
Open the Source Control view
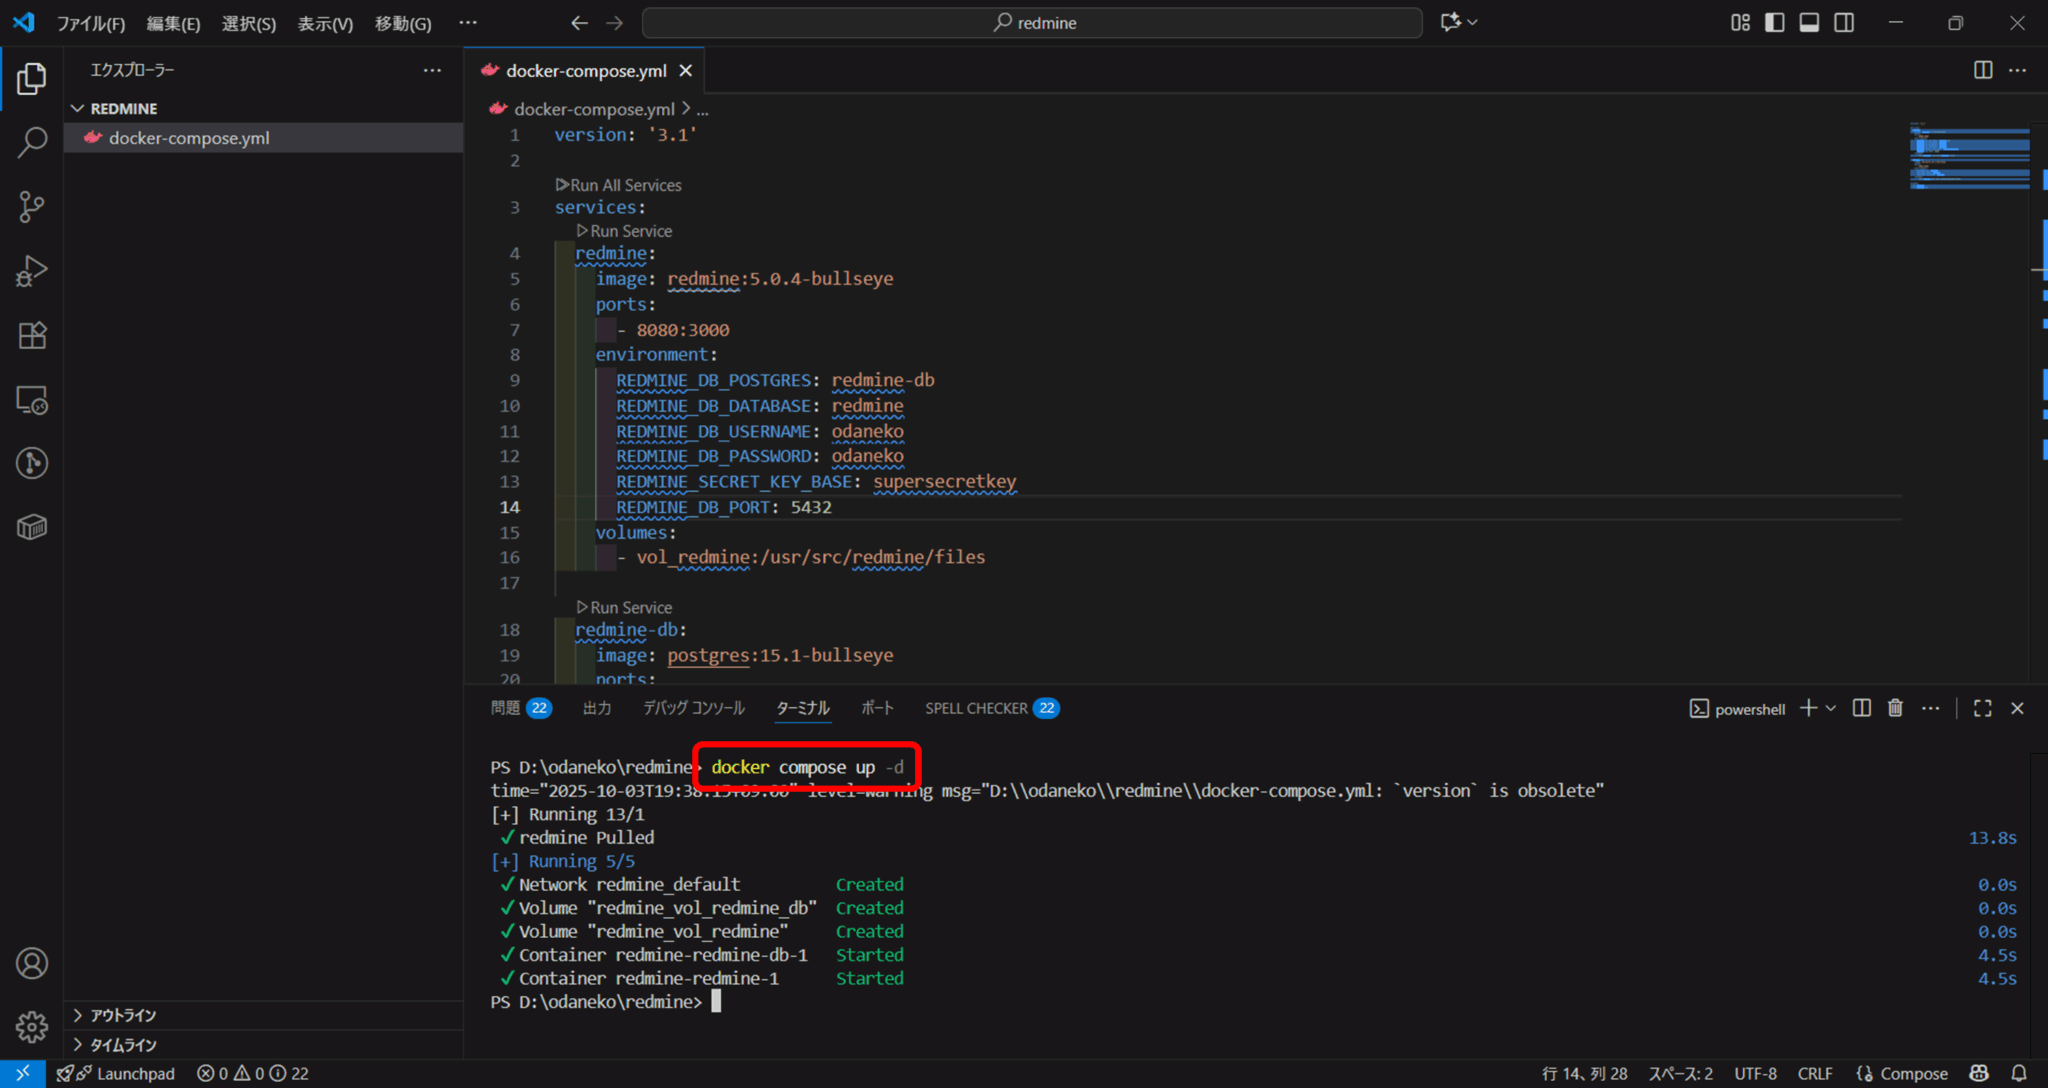tap(31, 206)
